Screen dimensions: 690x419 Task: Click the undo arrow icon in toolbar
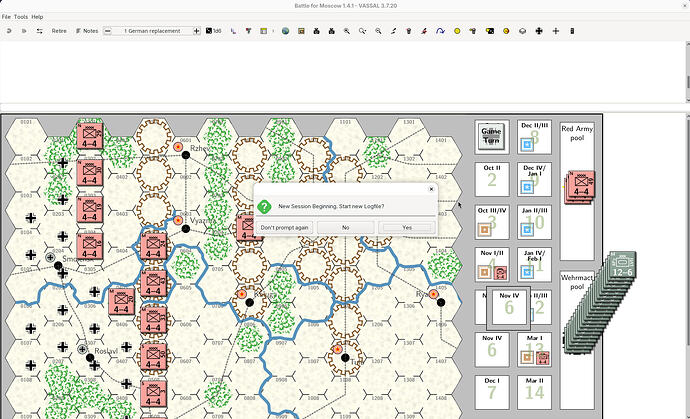click(8, 31)
